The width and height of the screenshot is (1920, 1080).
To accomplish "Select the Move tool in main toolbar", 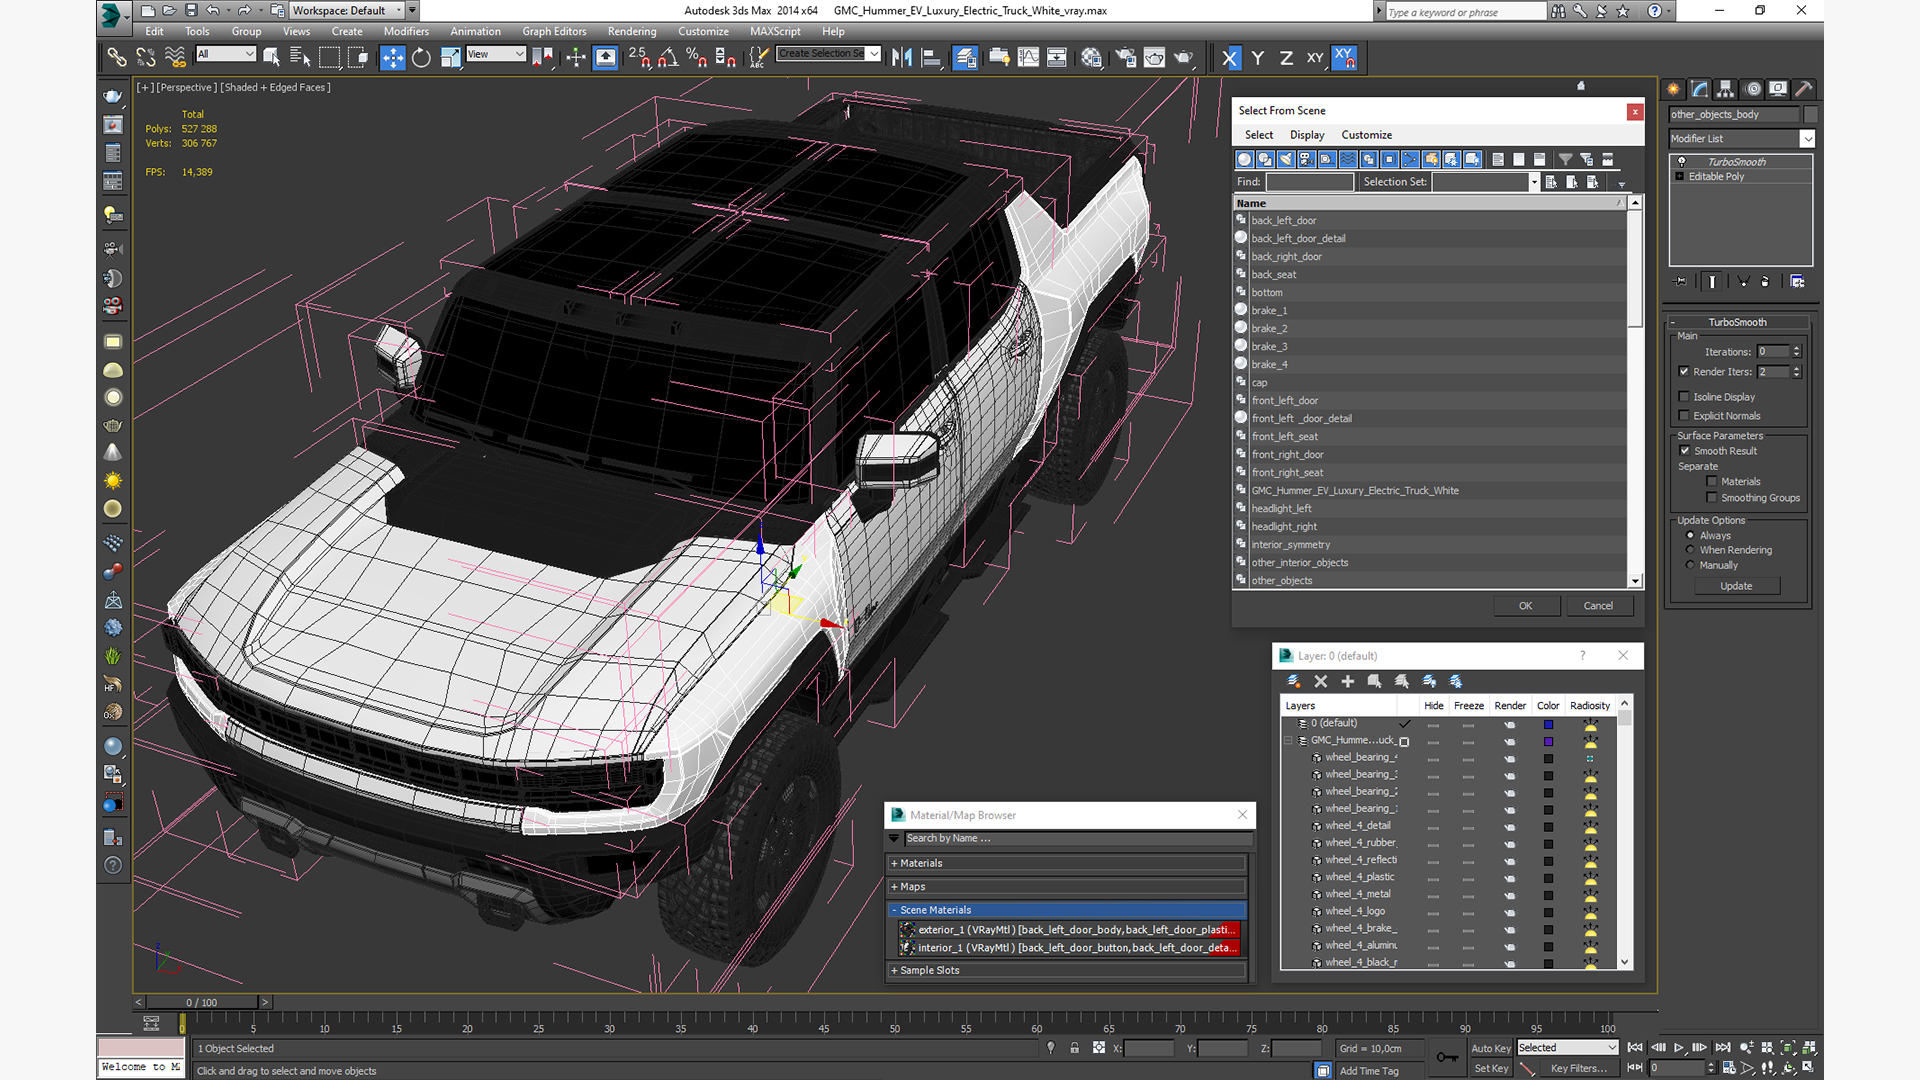I will click(392, 58).
